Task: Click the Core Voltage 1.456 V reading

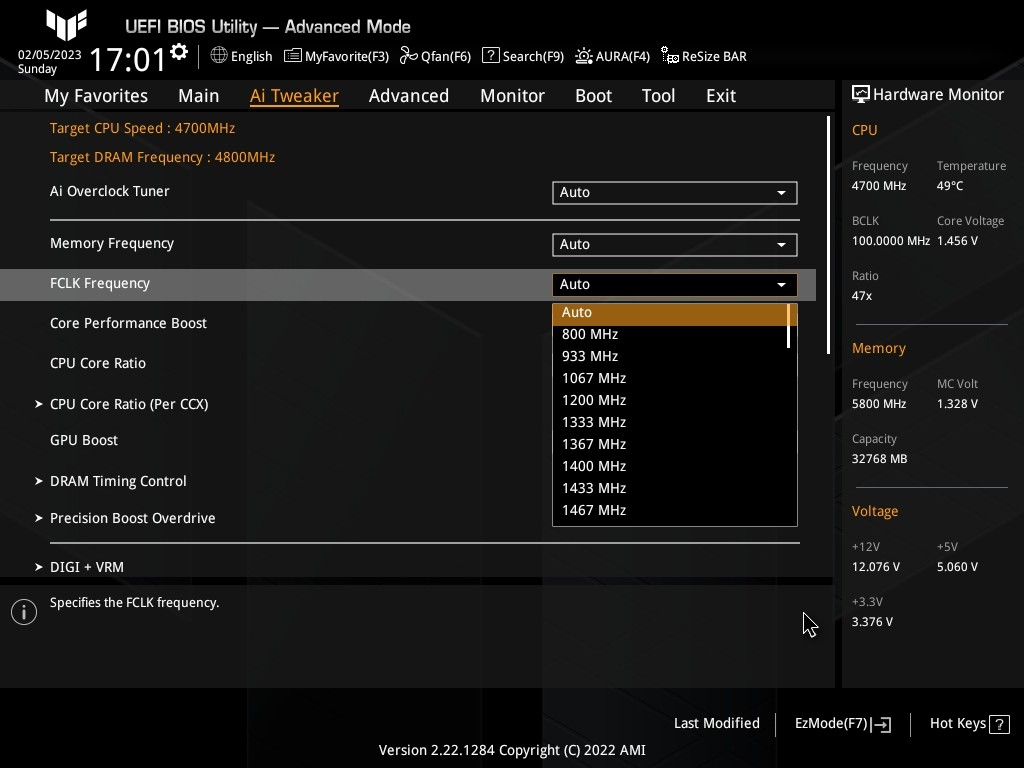Action: pos(957,241)
